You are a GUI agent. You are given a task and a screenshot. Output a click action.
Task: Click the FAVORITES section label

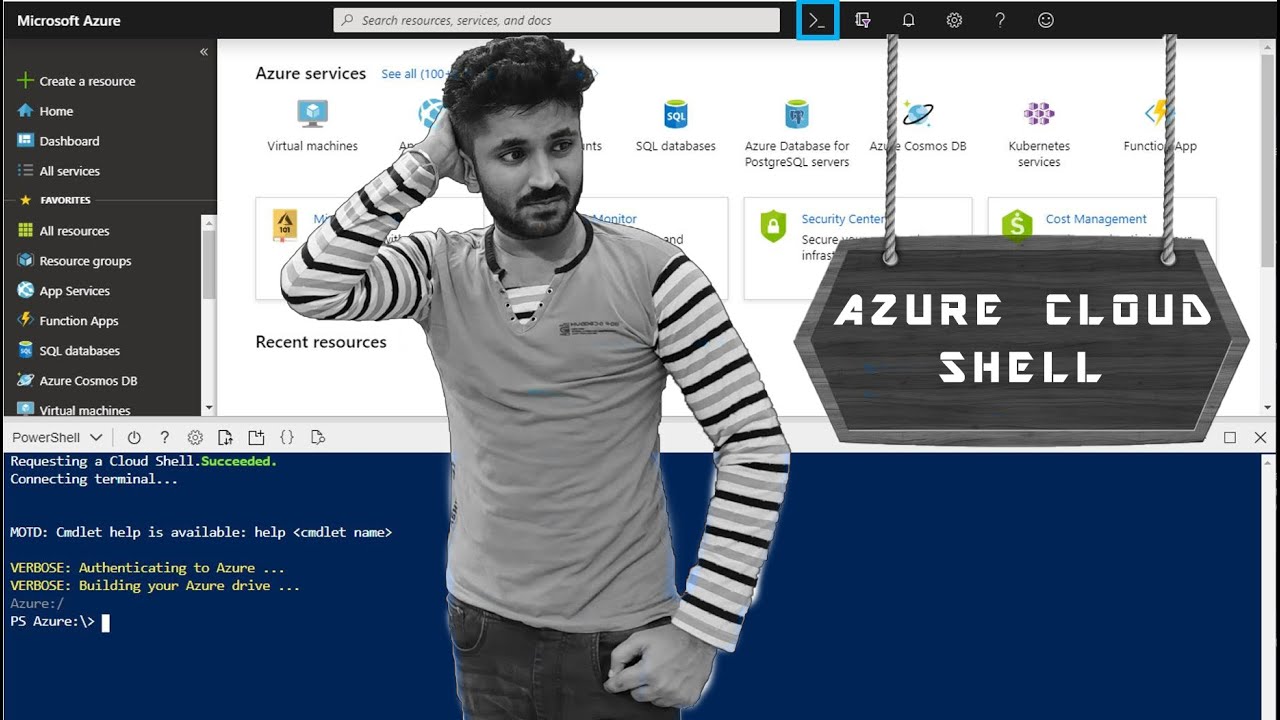click(65, 200)
